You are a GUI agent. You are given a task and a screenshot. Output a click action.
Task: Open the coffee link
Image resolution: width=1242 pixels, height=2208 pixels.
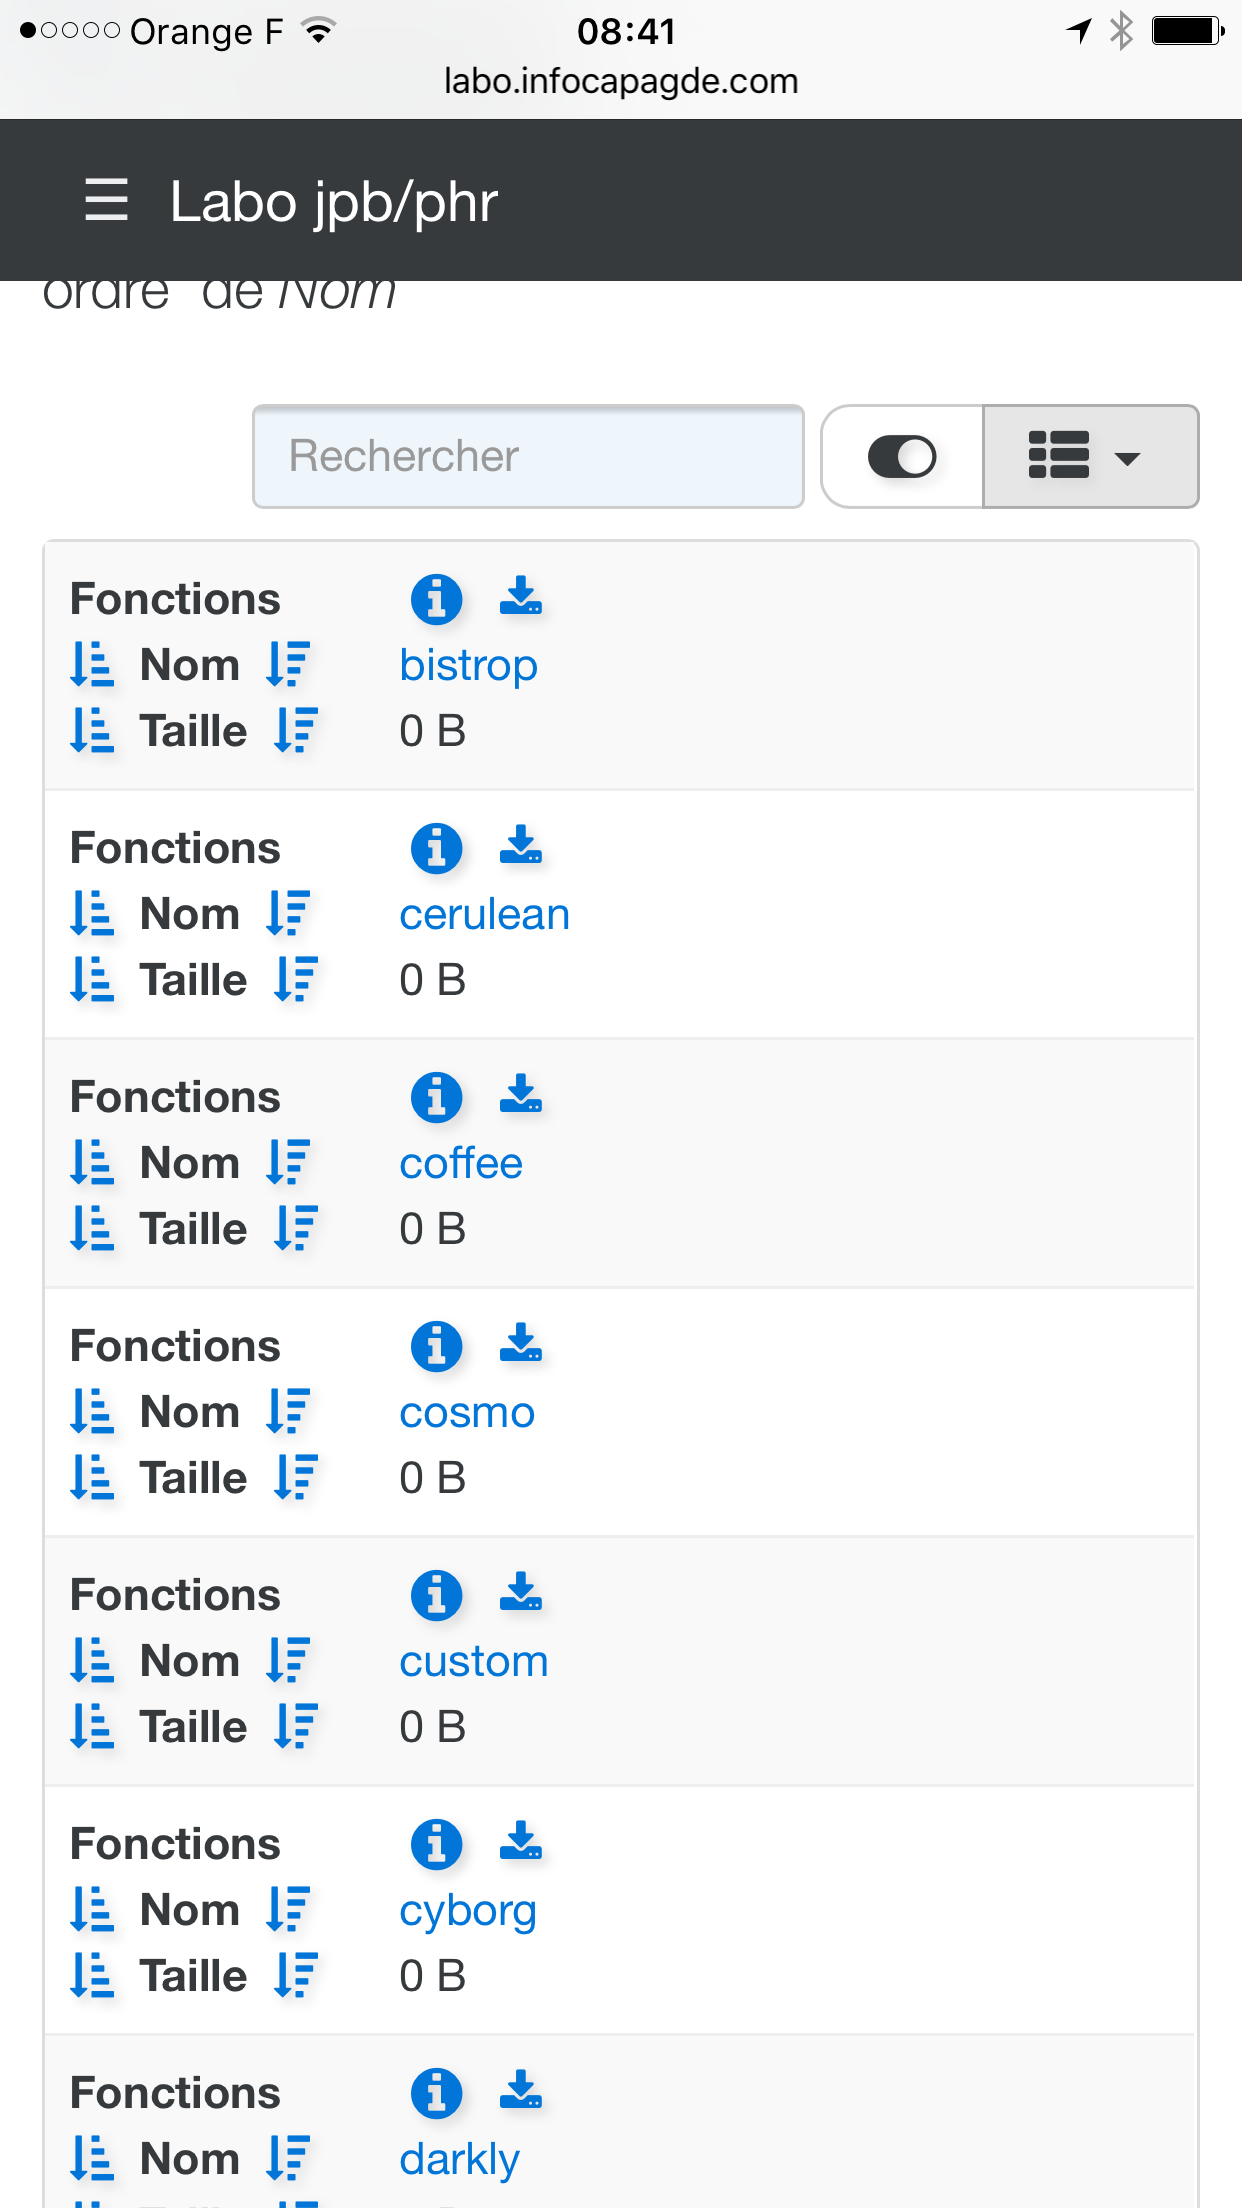click(x=461, y=1163)
